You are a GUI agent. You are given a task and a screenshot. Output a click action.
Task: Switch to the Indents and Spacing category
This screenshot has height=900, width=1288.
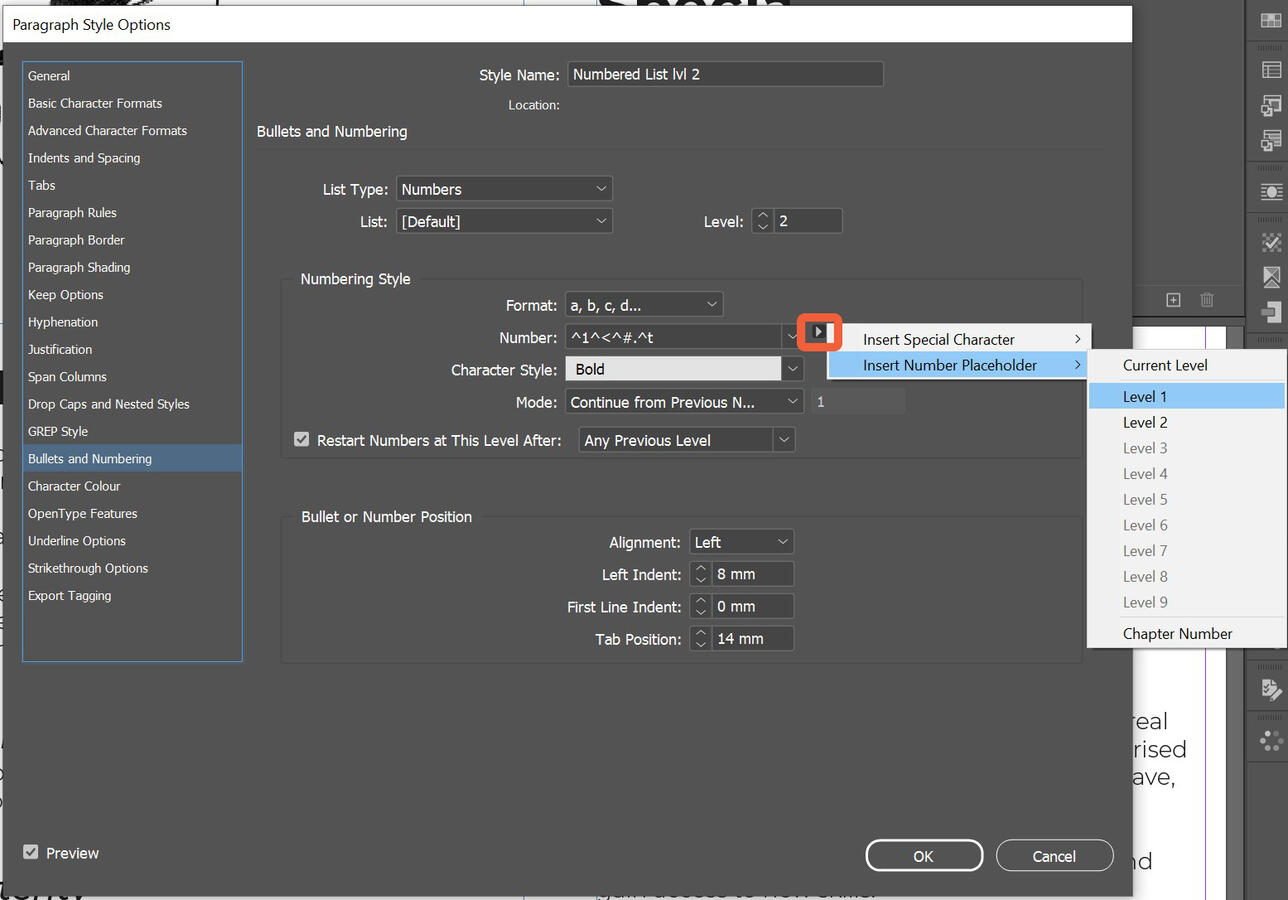point(84,157)
